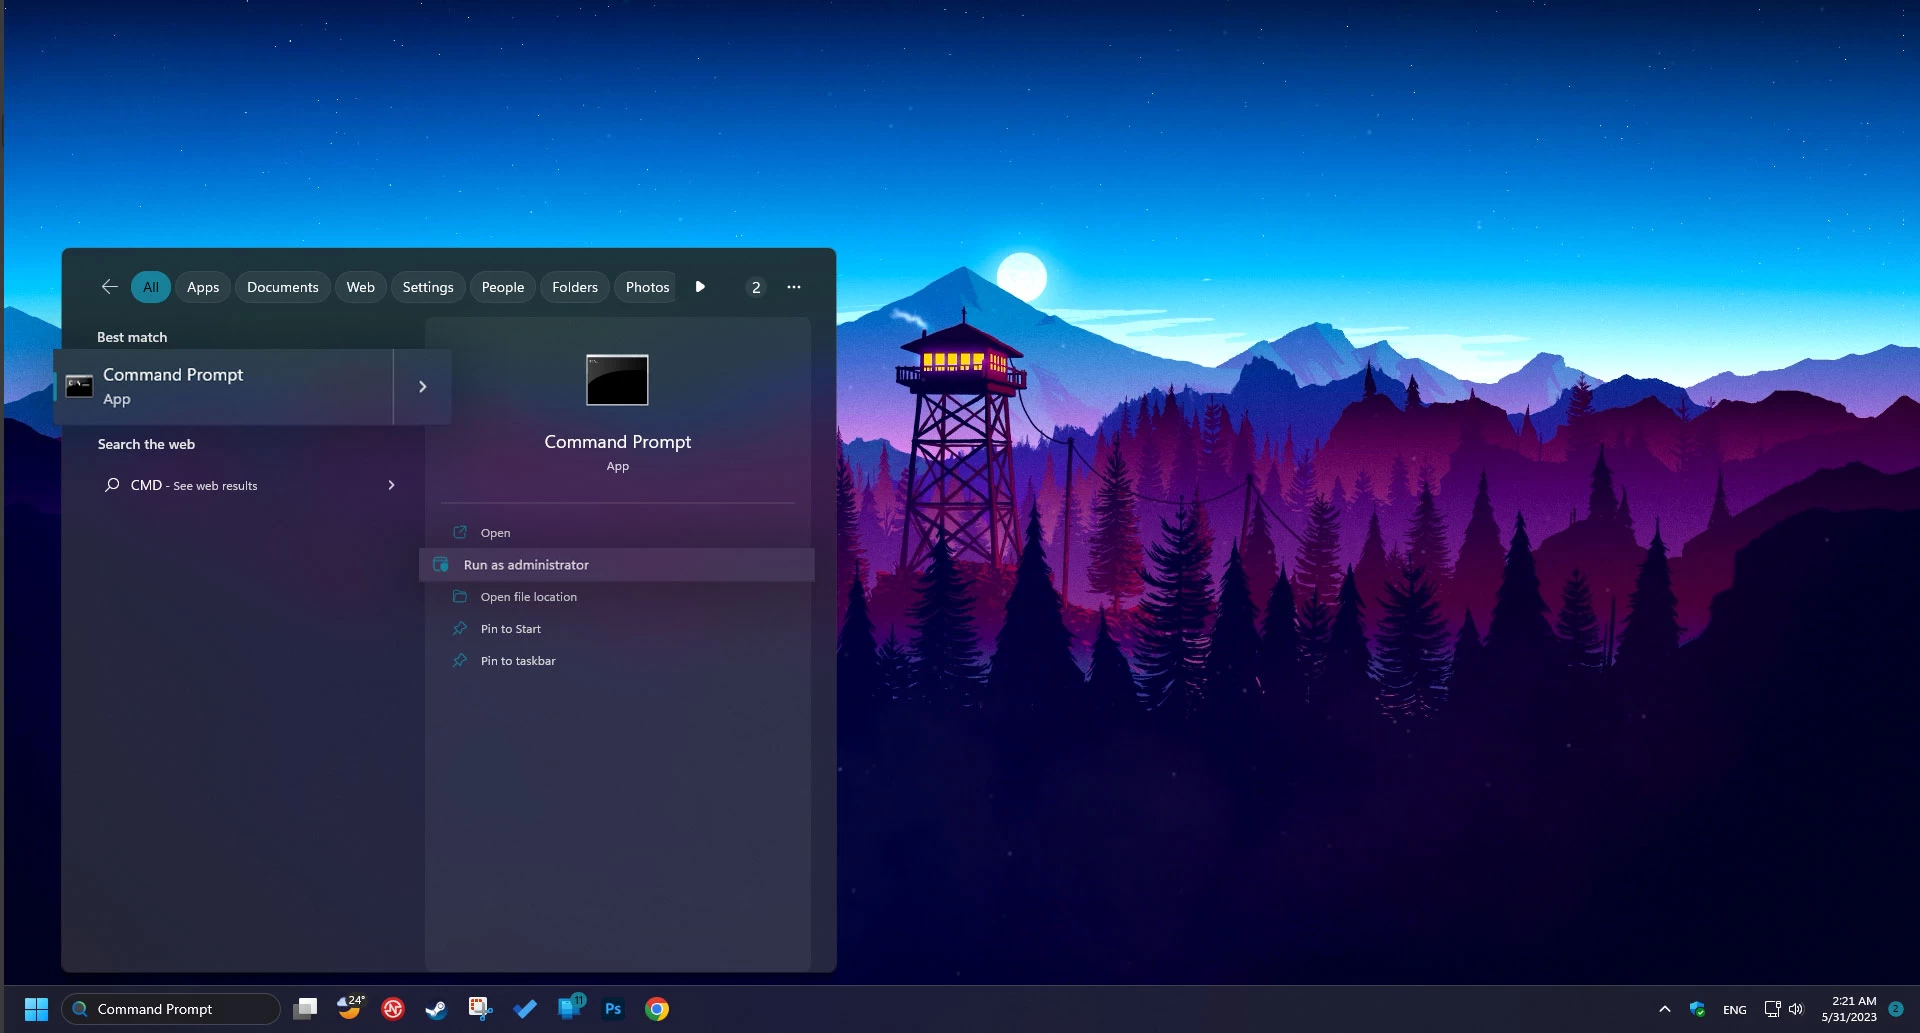Open the Command Prompt best match result

pos(224,387)
